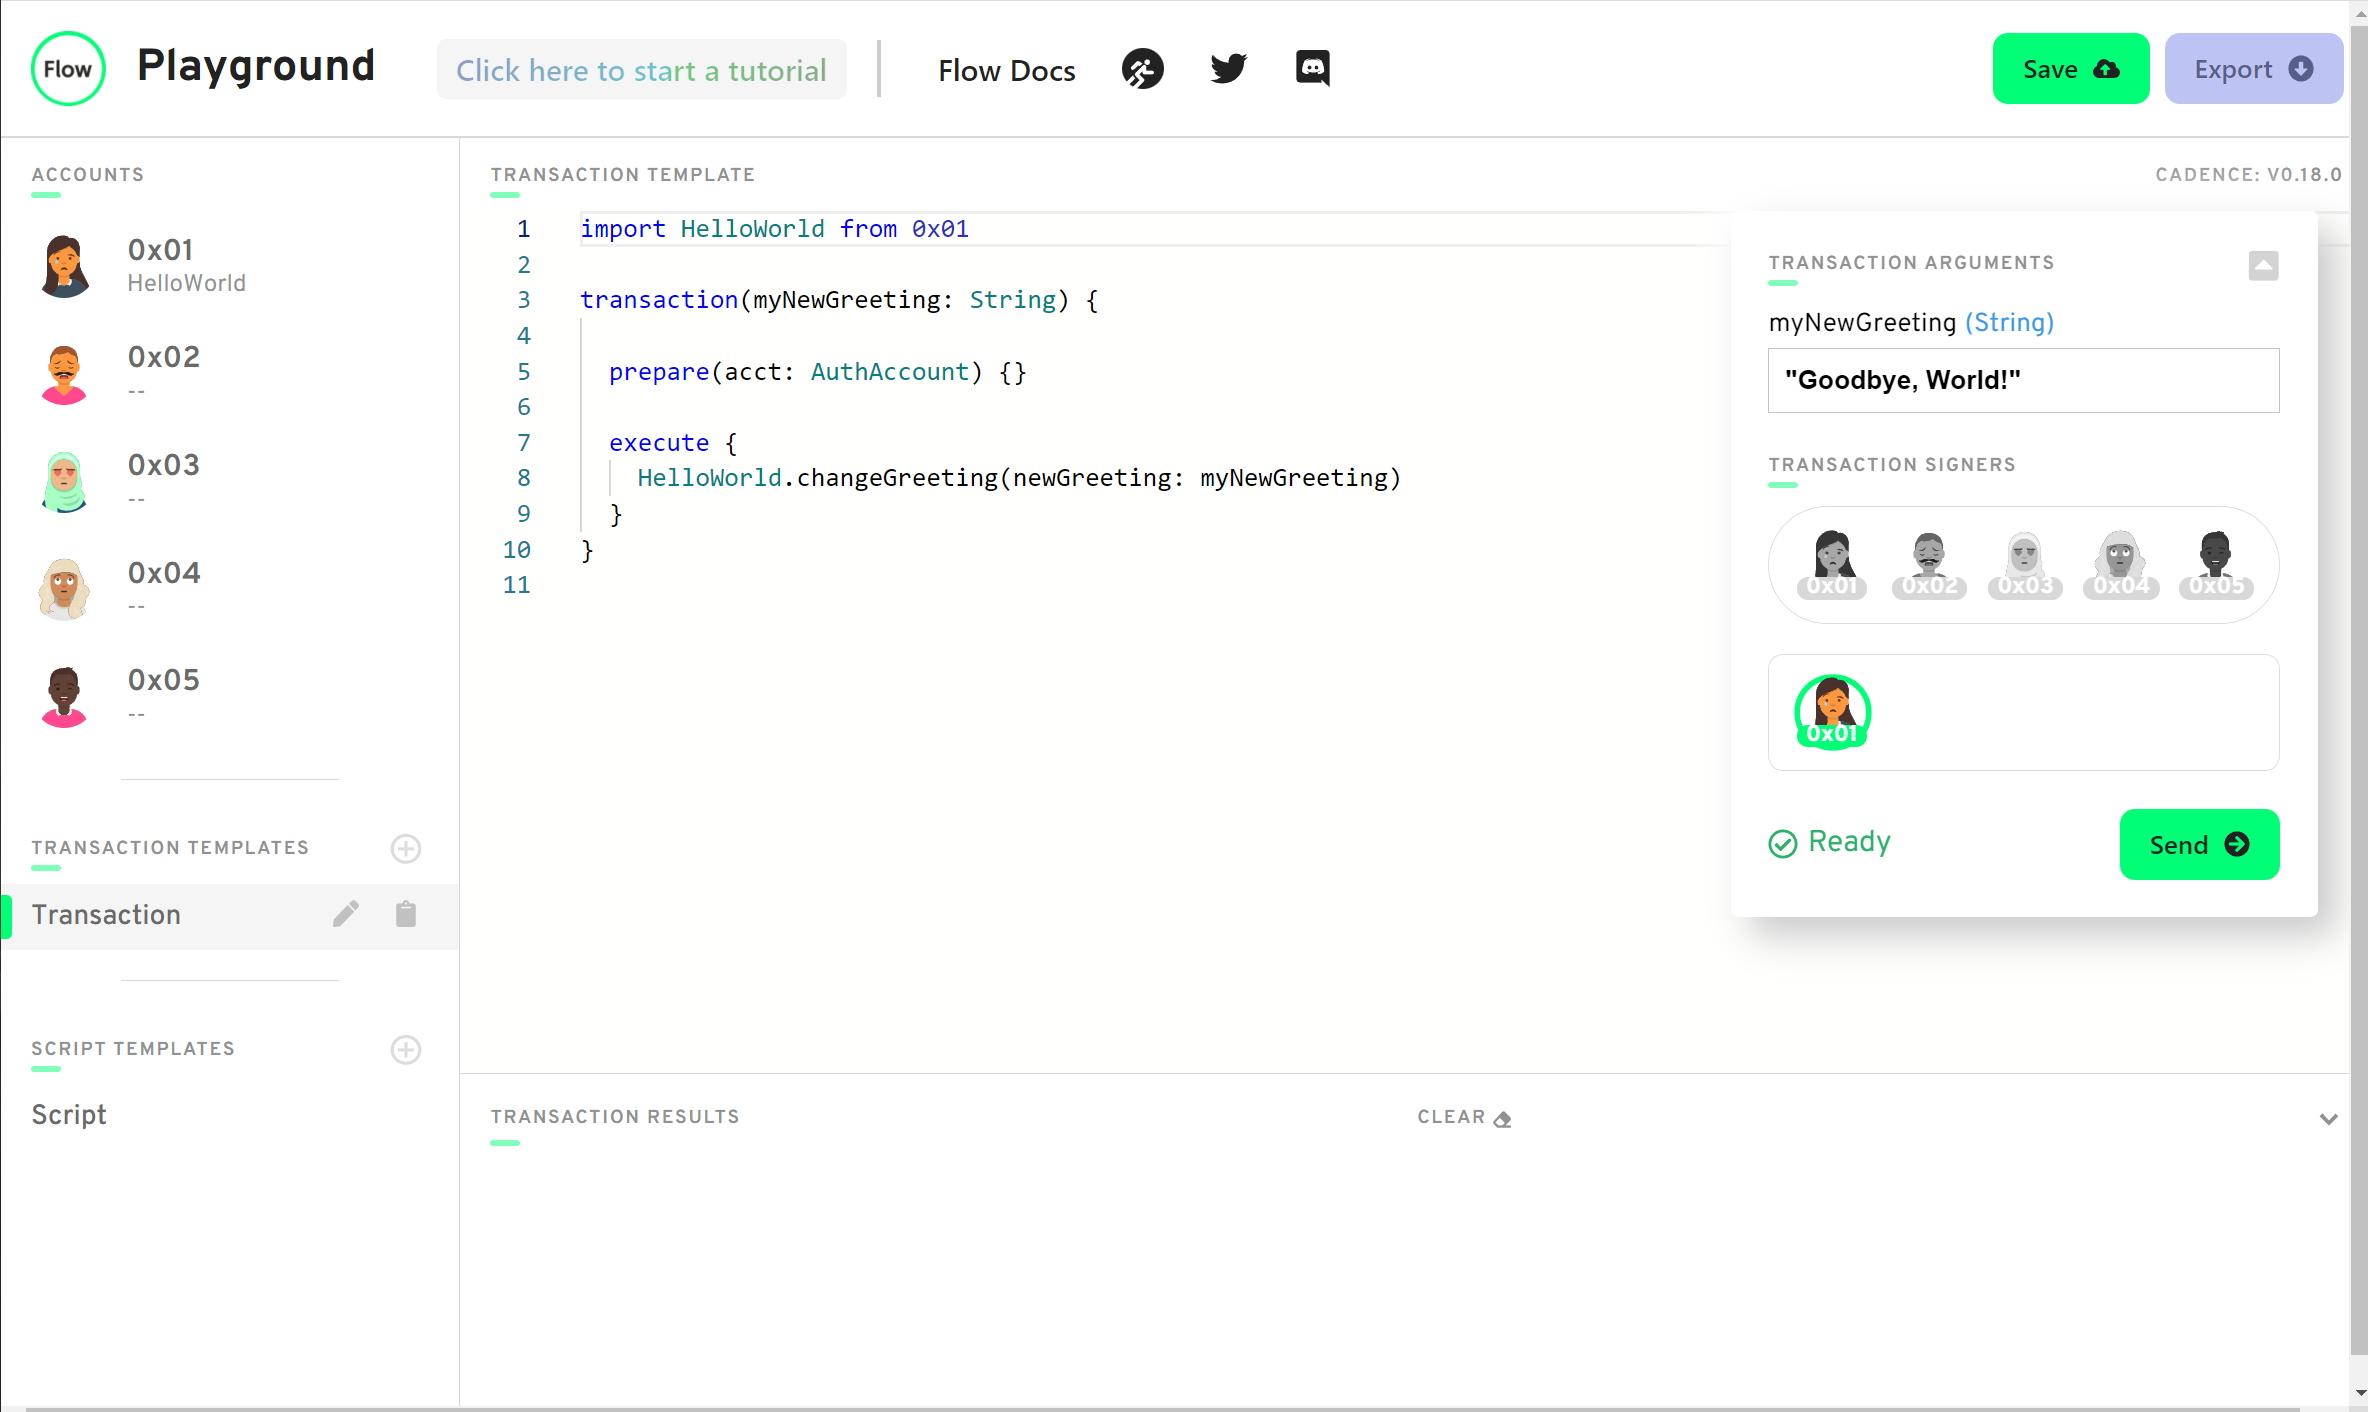
Task: Add a new script template
Action: pyautogui.click(x=405, y=1050)
